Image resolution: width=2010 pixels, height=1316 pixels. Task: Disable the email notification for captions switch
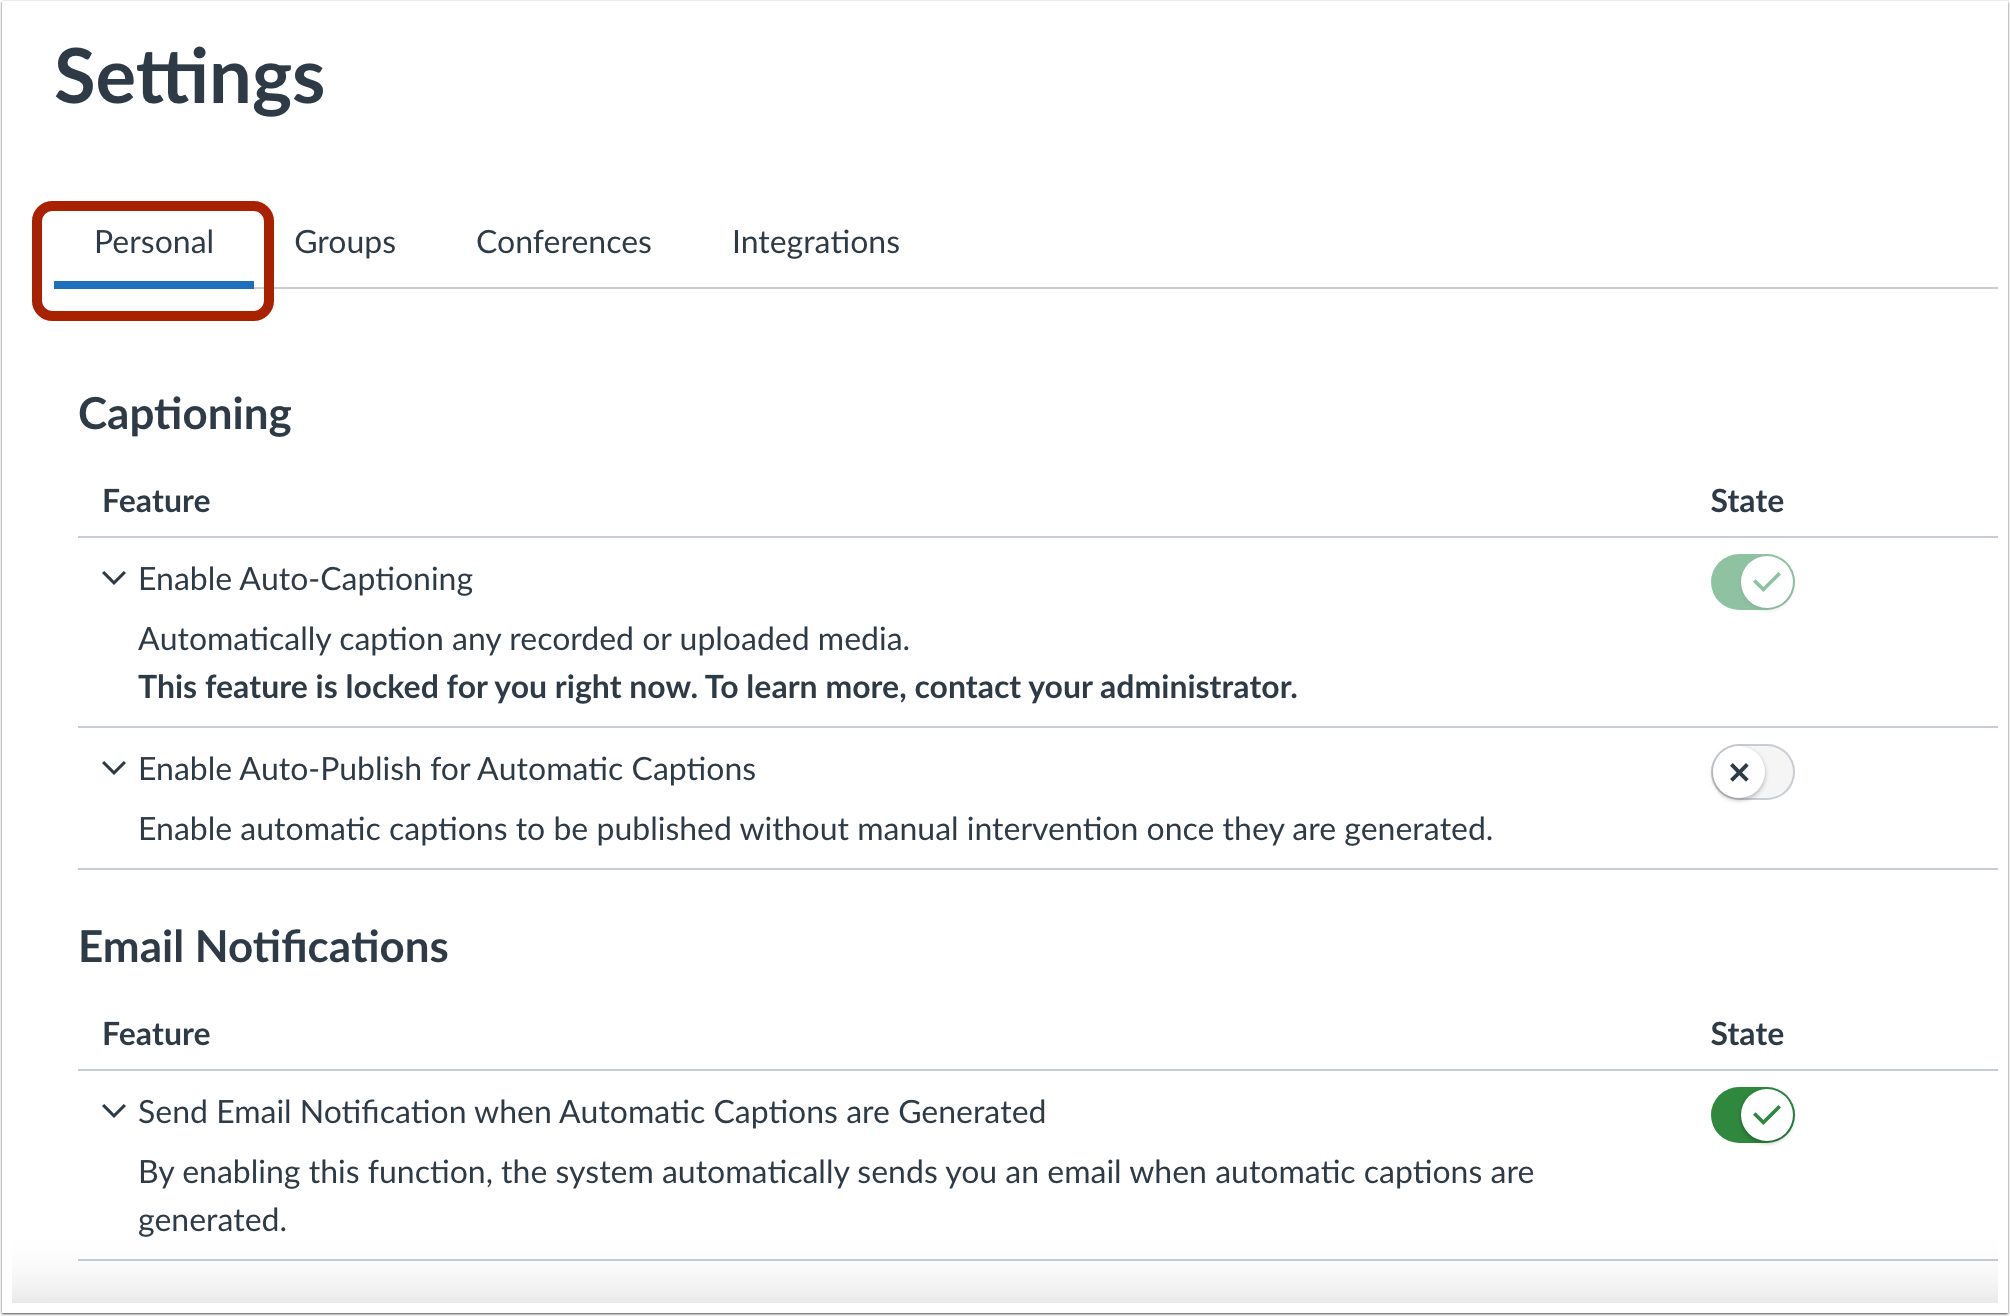click(x=1752, y=1115)
